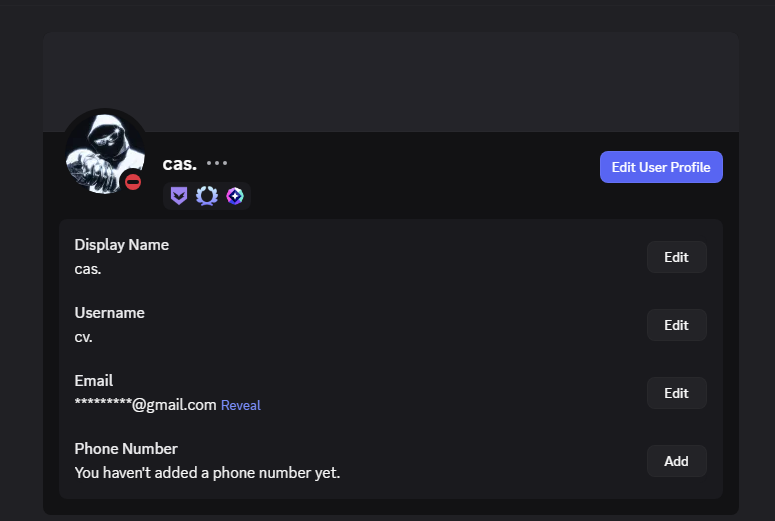
Task: Click the Display Name label
Action: 122,245
